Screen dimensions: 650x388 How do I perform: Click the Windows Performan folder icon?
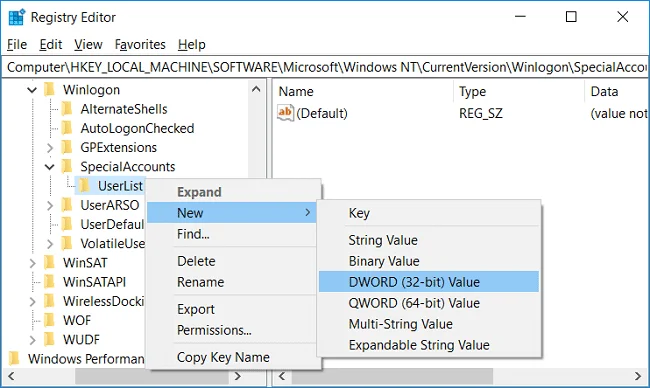coord(14,359)
